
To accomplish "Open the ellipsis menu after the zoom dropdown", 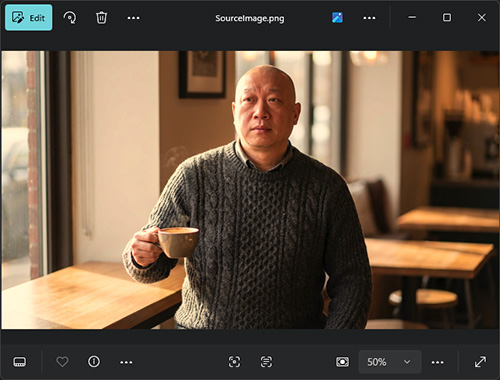I will (437, 362).
